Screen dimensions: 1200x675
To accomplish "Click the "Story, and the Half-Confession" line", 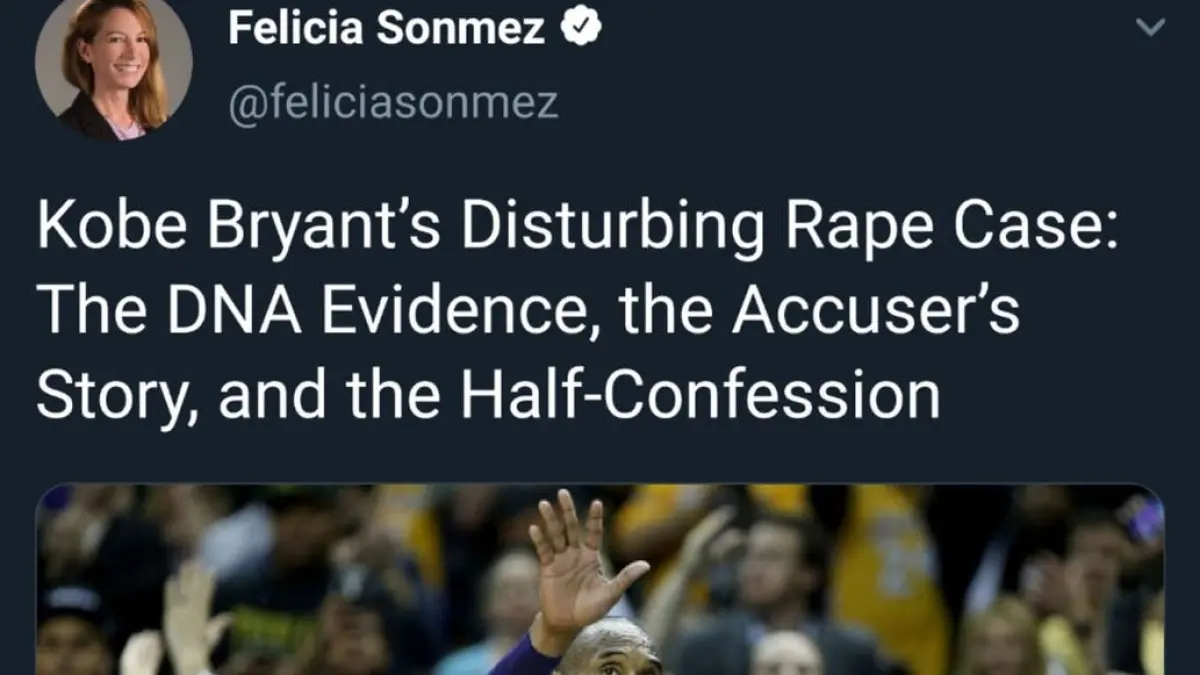I will [488, 395].
